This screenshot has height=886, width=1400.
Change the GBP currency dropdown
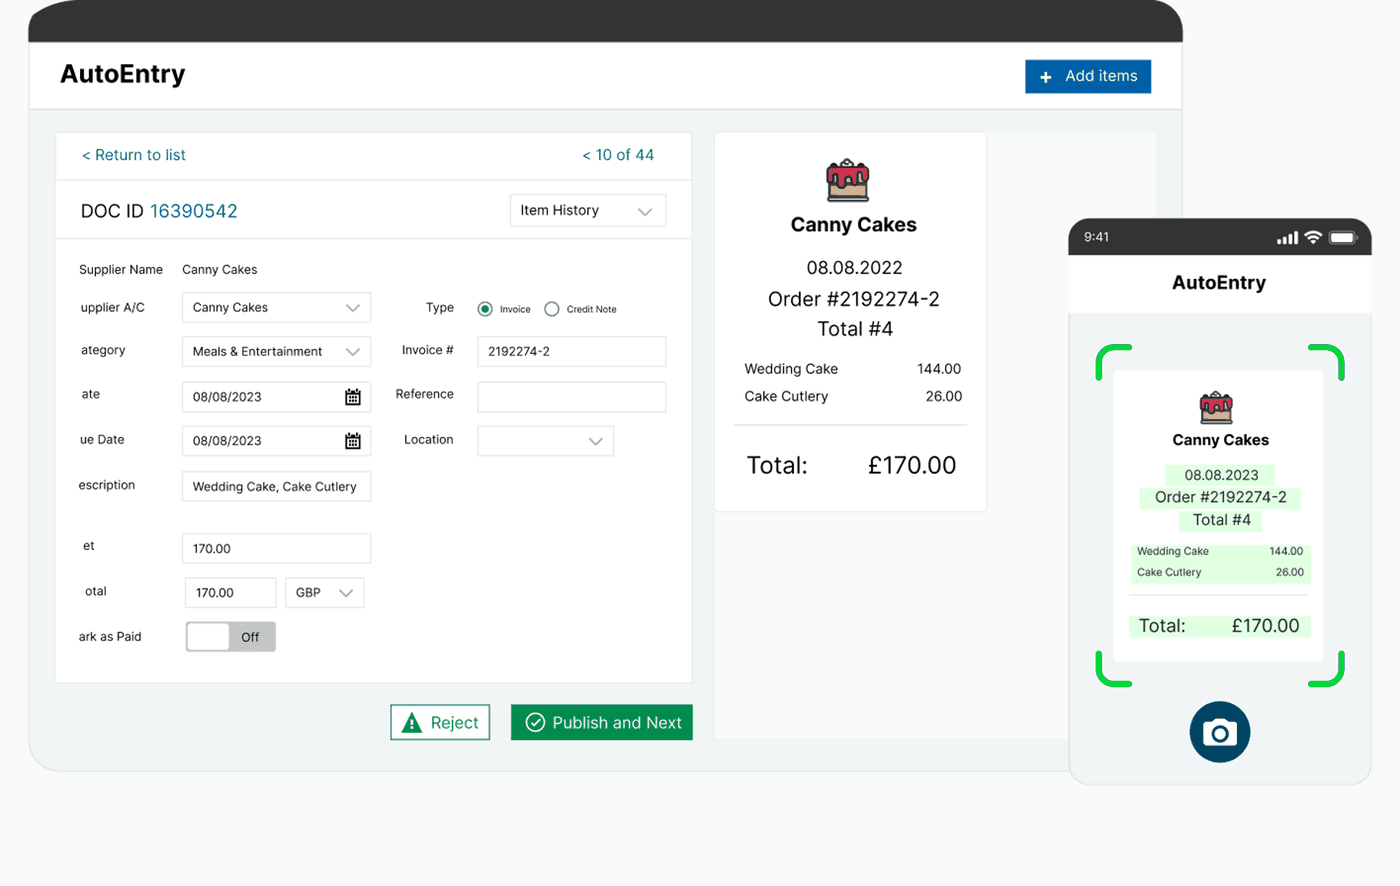[x=324, y=592]
